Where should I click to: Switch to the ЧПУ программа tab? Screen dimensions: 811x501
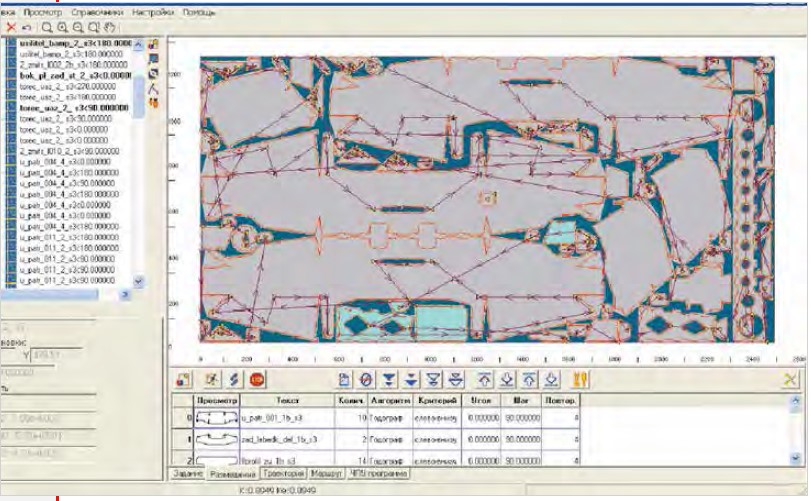pos(380,472)
